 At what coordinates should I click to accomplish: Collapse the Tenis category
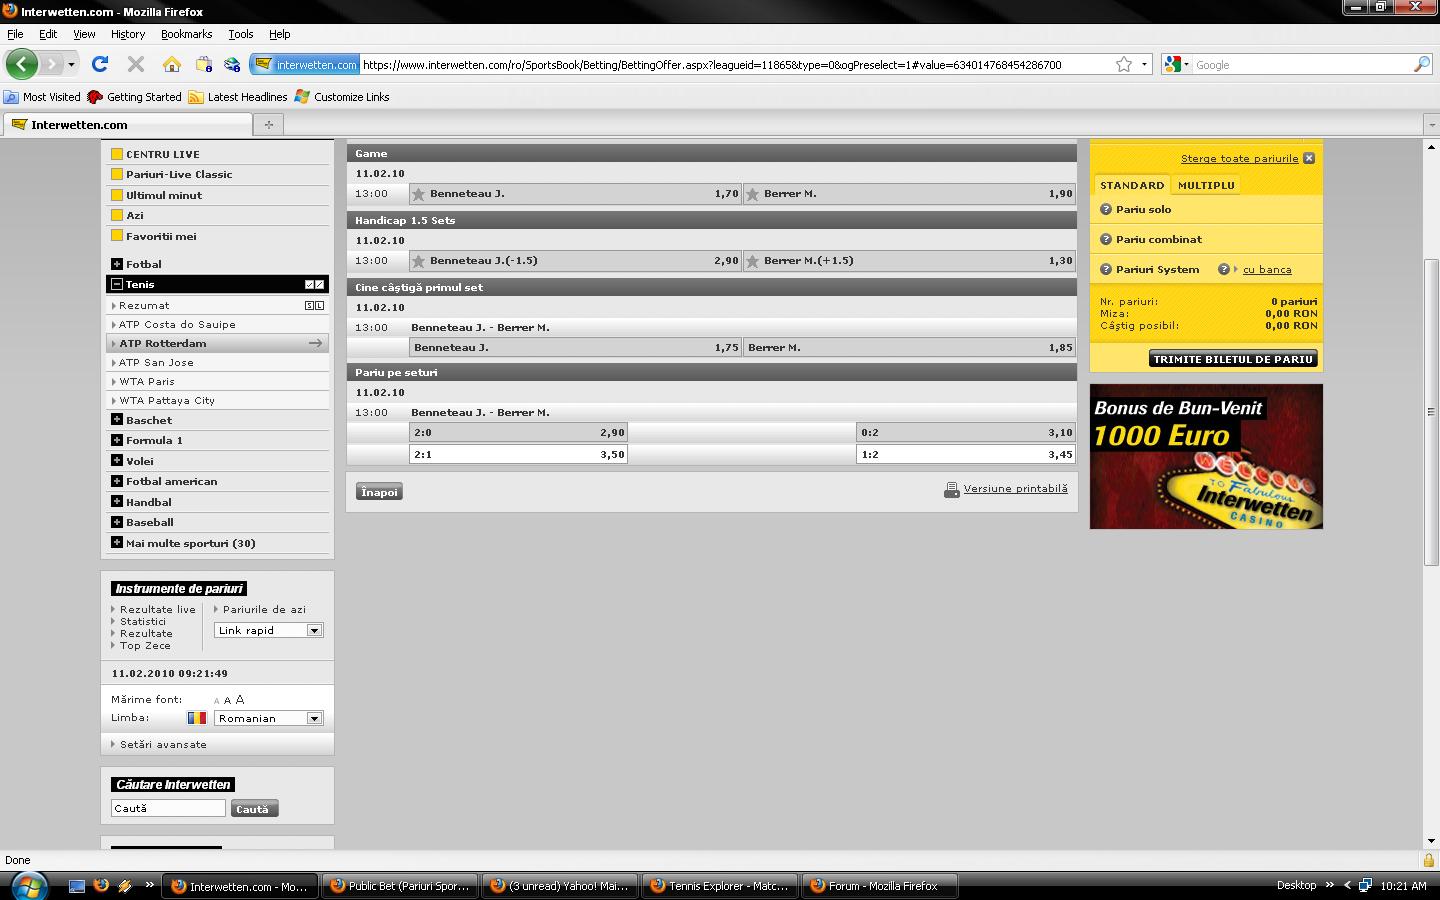pos(117,284)
